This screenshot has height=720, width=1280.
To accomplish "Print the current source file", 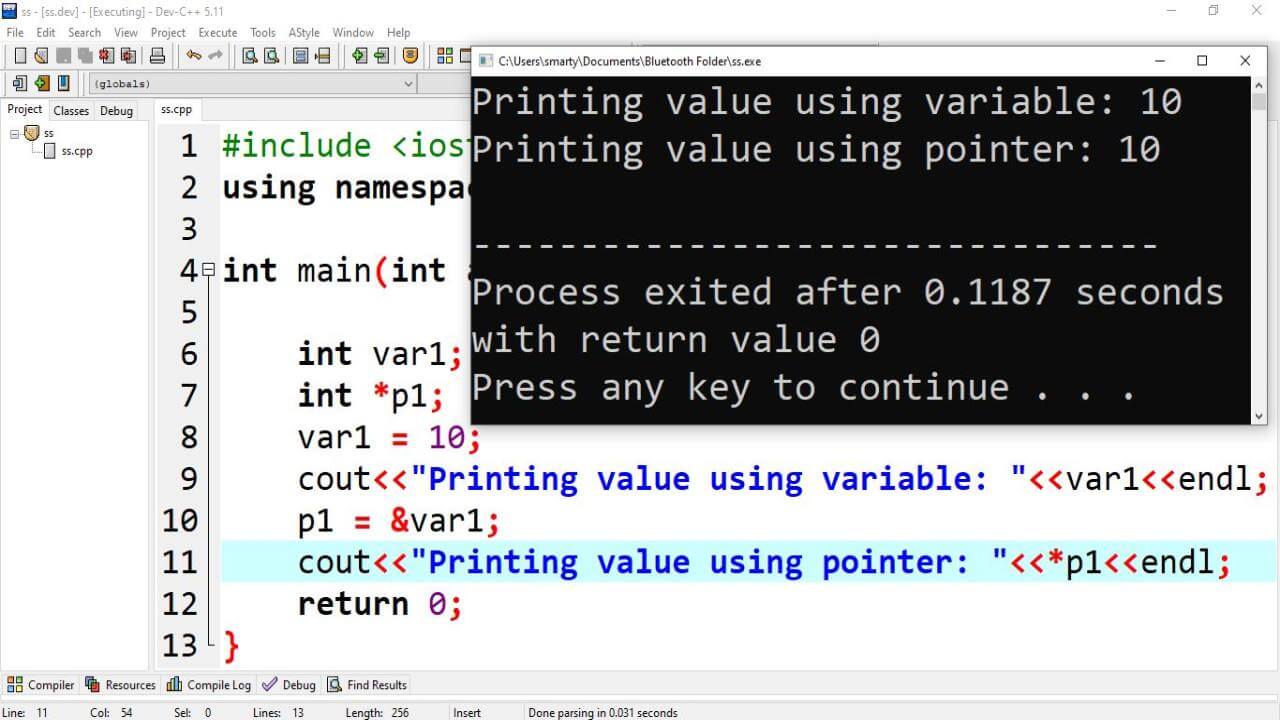I will tap(156, 56).
